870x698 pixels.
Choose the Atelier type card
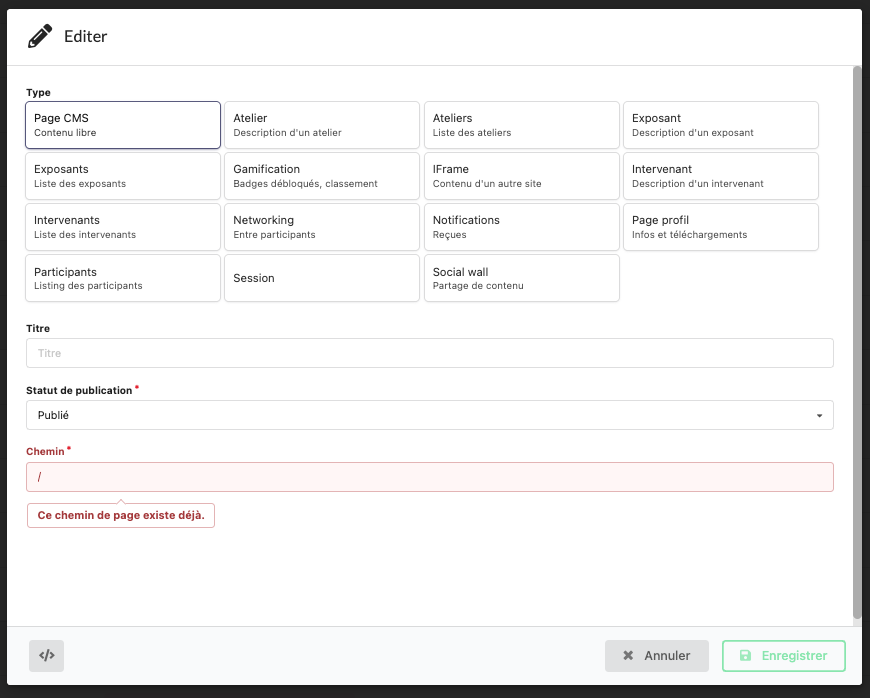pos(321,125)
